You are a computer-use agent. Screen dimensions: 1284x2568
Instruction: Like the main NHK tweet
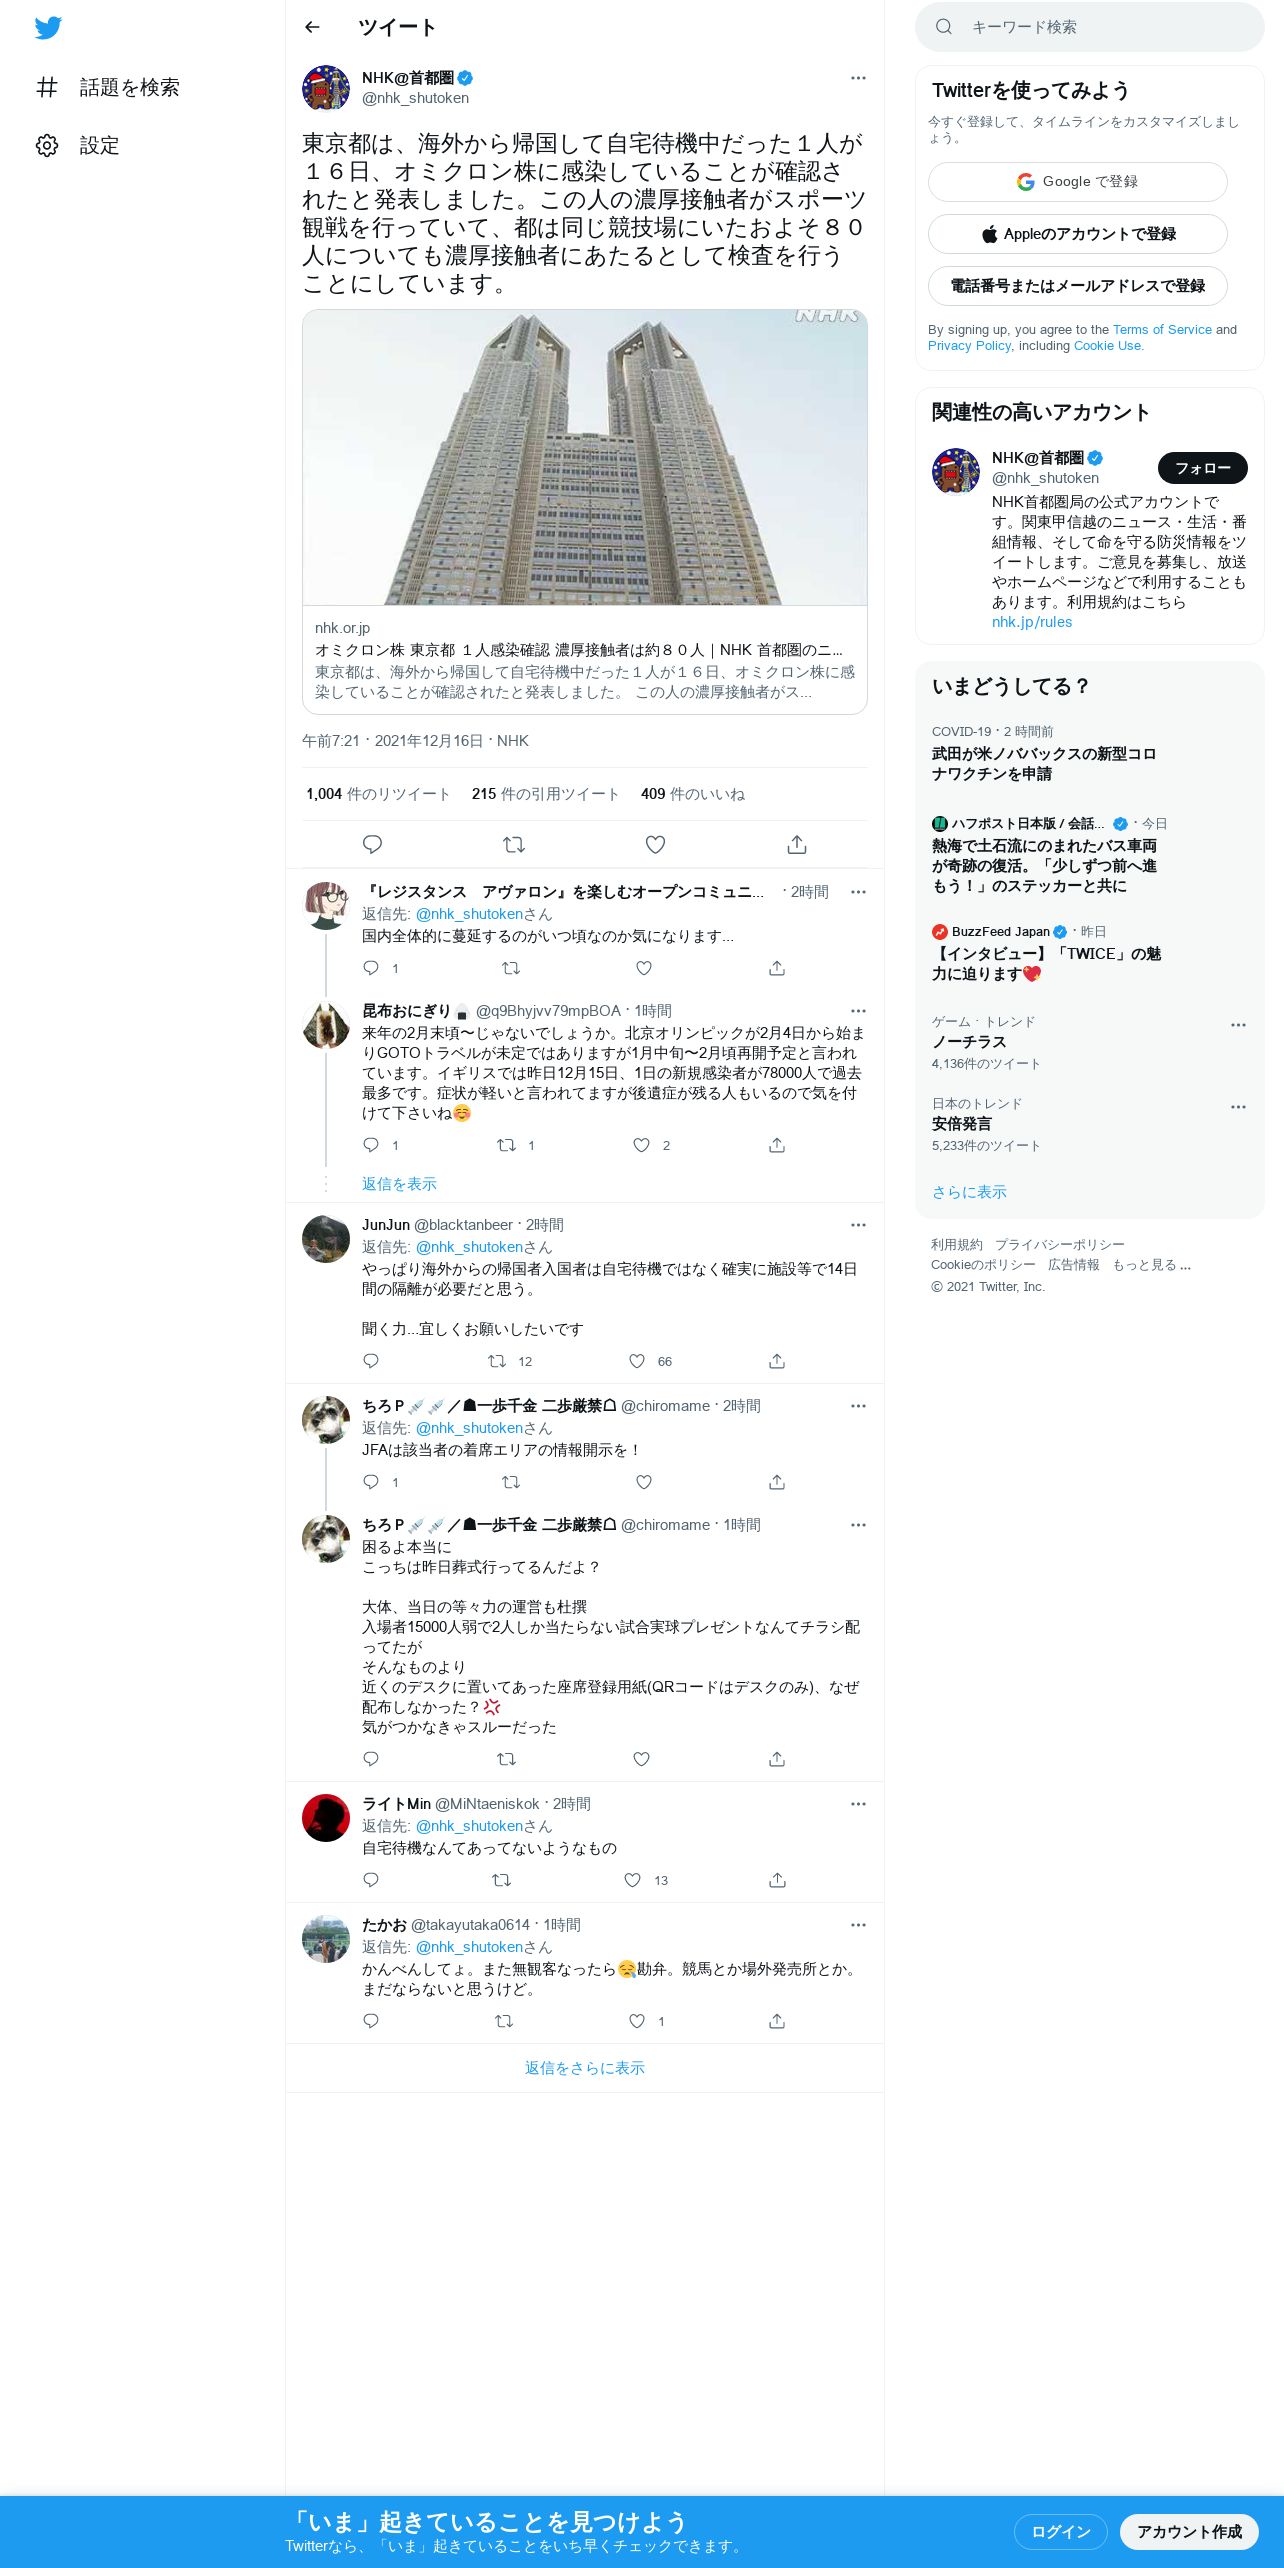click(655, 844)
